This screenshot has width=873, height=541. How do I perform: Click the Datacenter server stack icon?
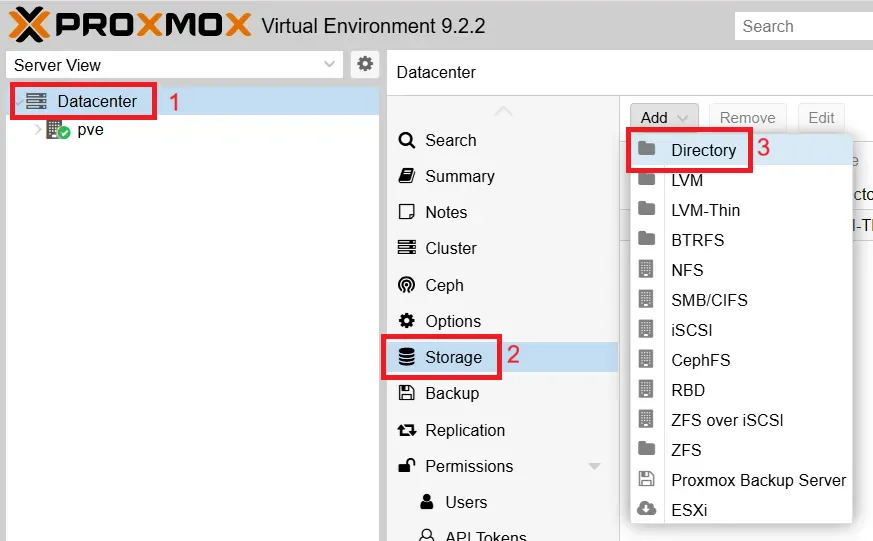click(x=36, y=101)
